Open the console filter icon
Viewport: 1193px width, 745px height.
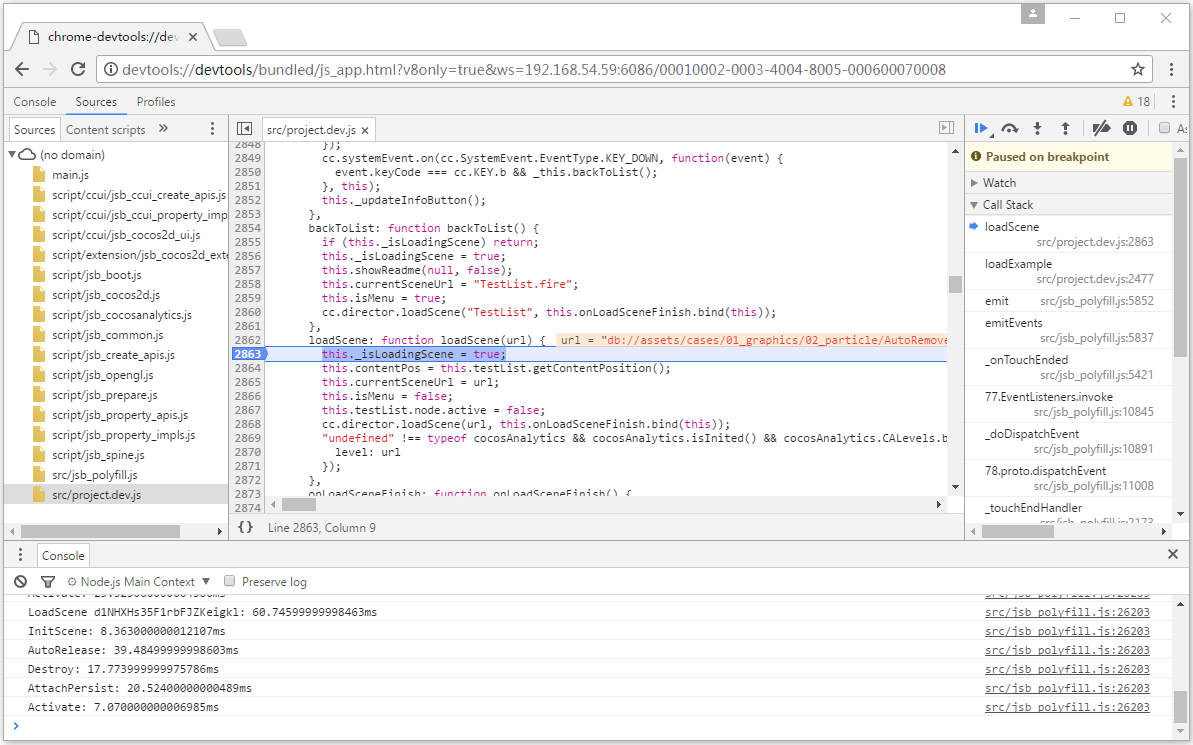47,581
